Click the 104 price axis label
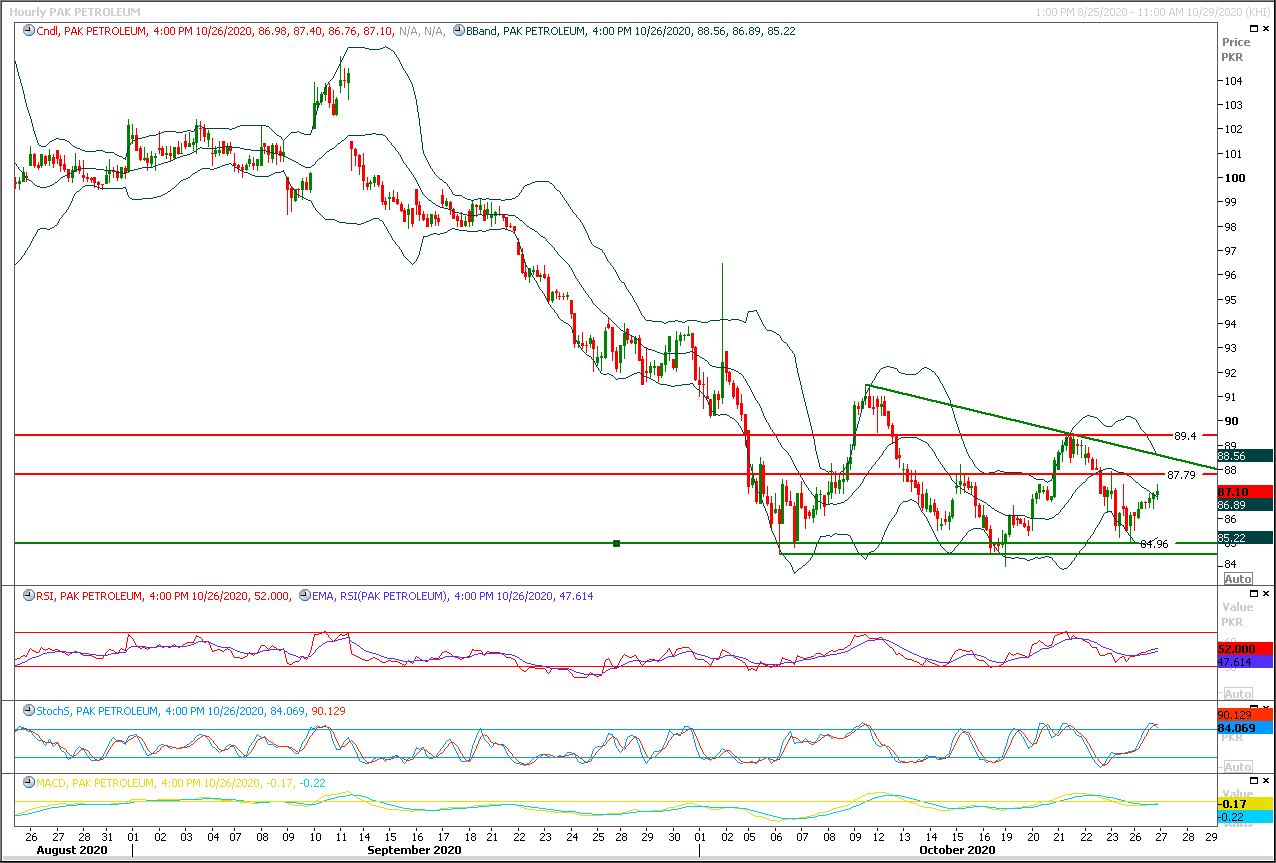 [1232, 81]
